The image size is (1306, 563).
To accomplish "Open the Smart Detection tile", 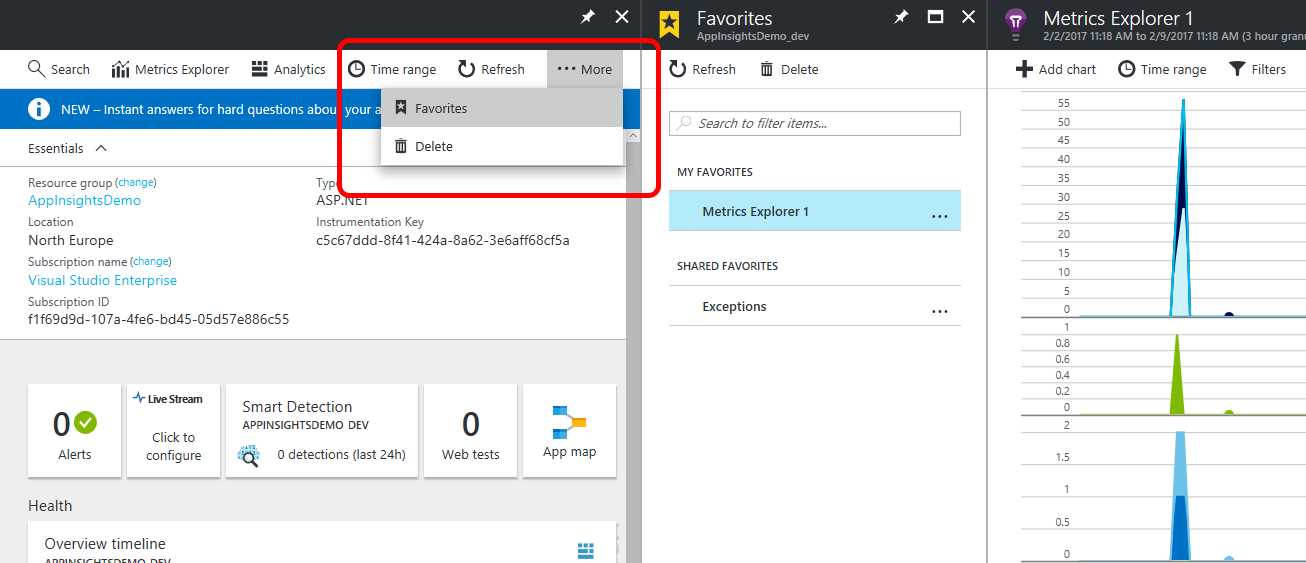I will 322,431.
